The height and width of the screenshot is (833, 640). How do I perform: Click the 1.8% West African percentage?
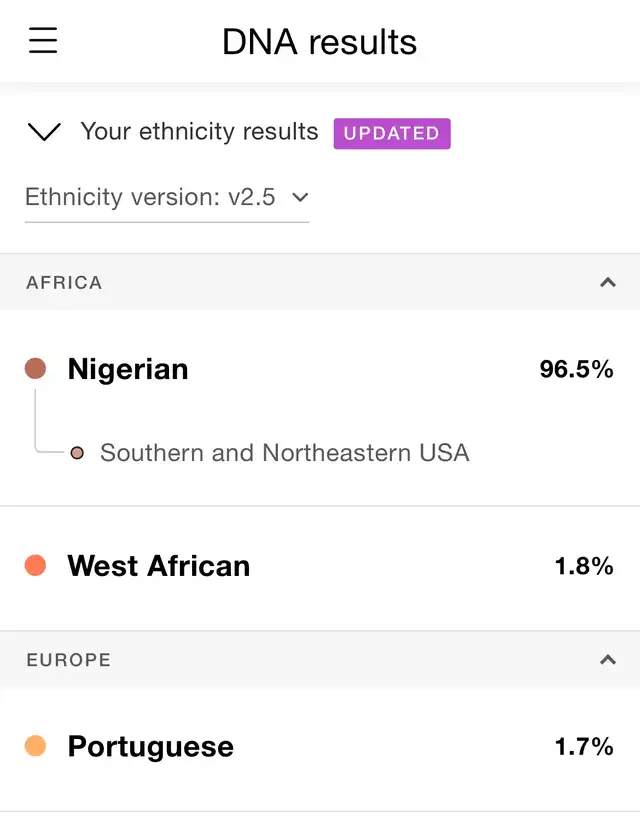tap(584, 566)
